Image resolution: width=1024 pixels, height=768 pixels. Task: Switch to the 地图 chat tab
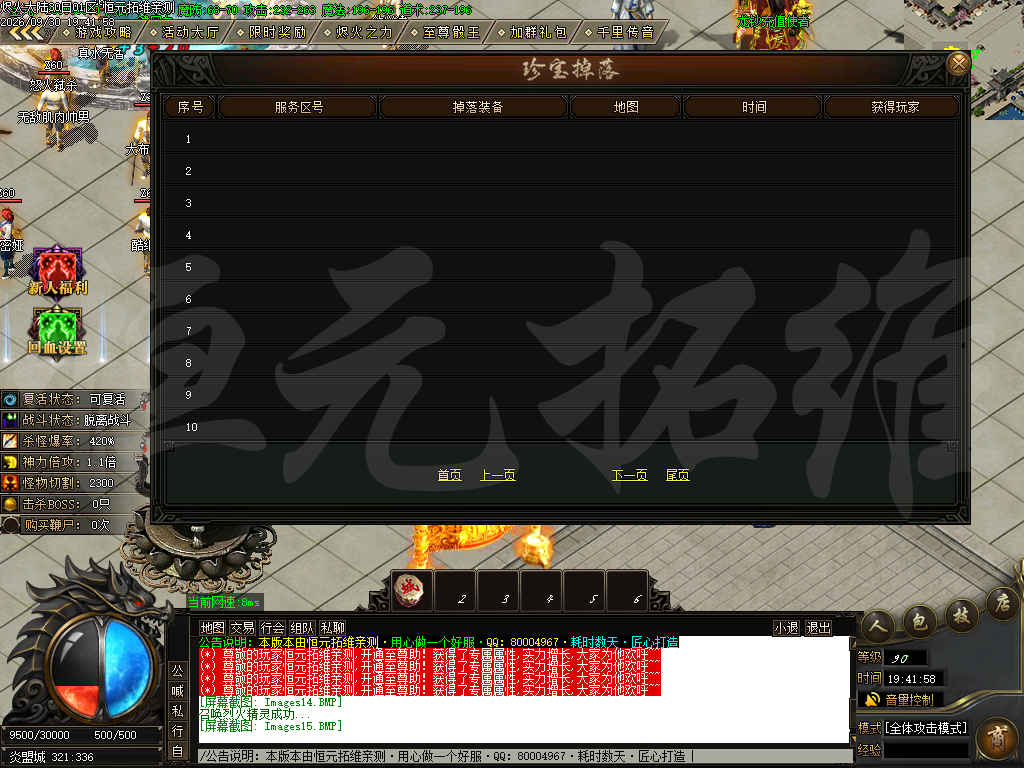coord(212,628)
